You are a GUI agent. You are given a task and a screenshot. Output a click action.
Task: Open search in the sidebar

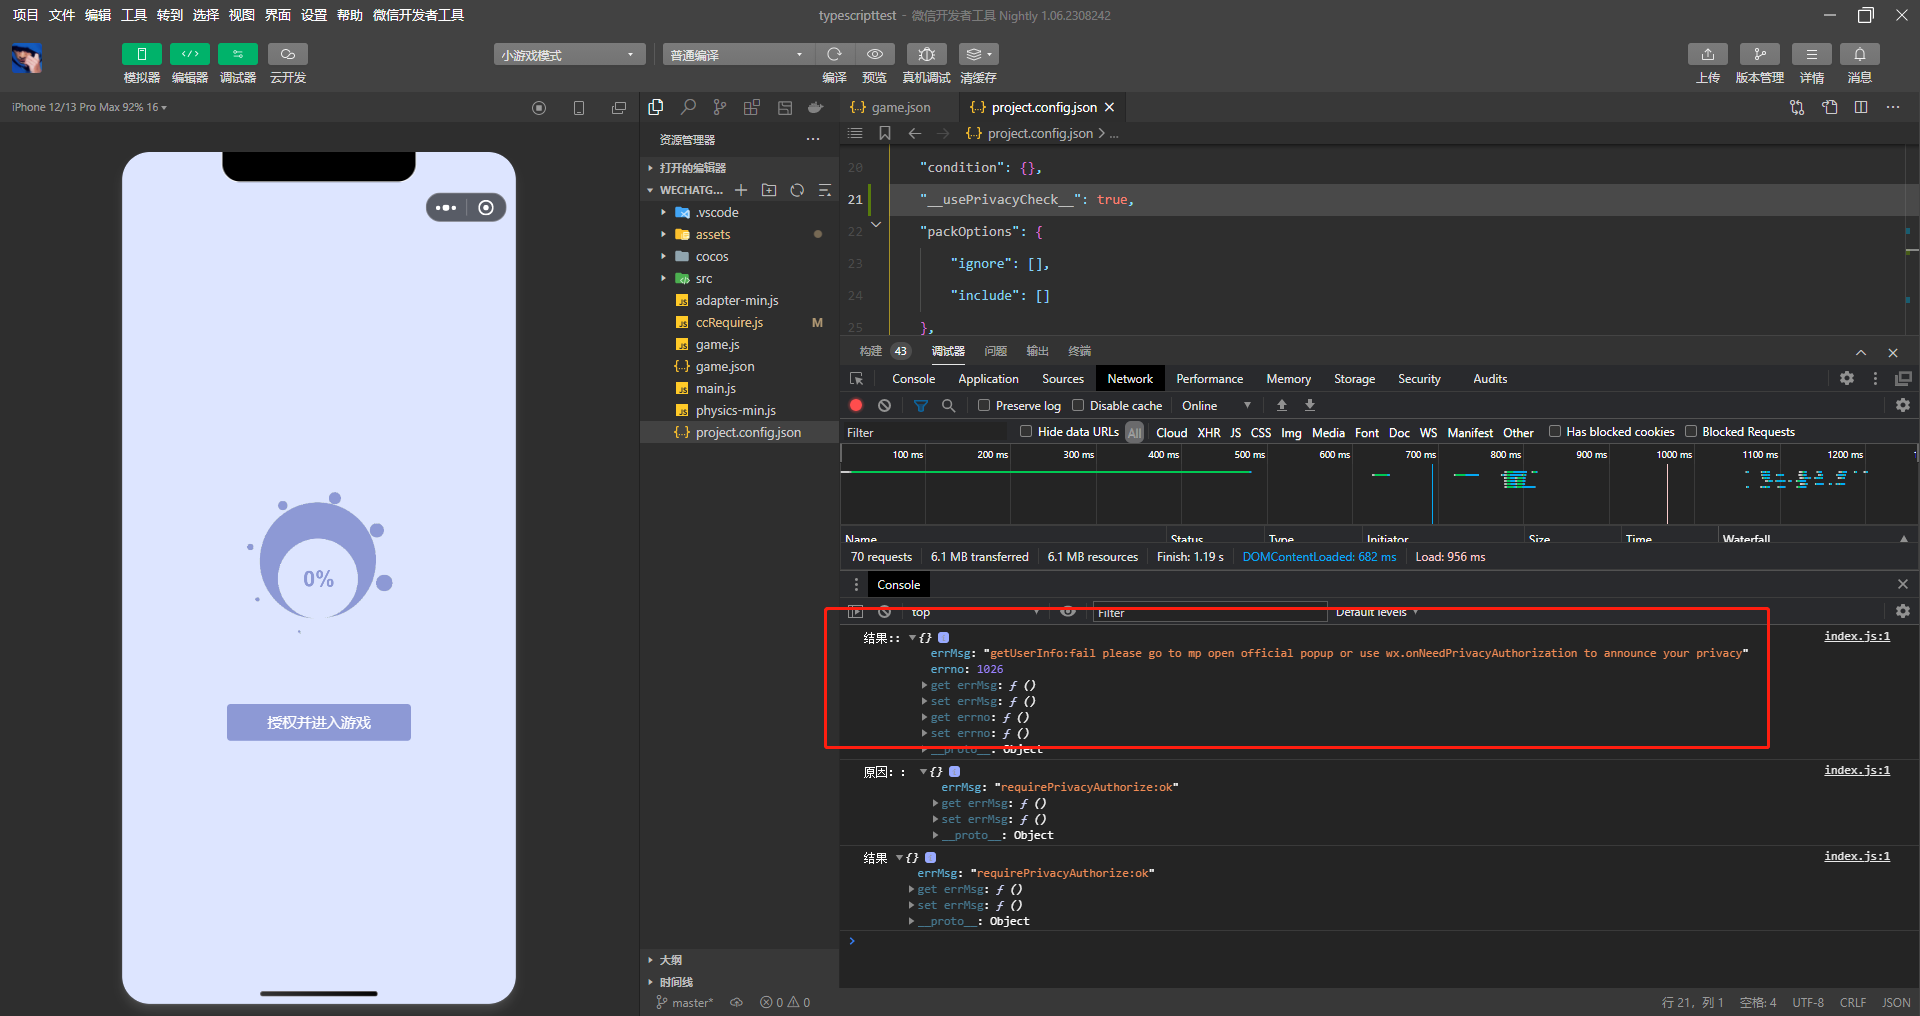pos(688,107)
